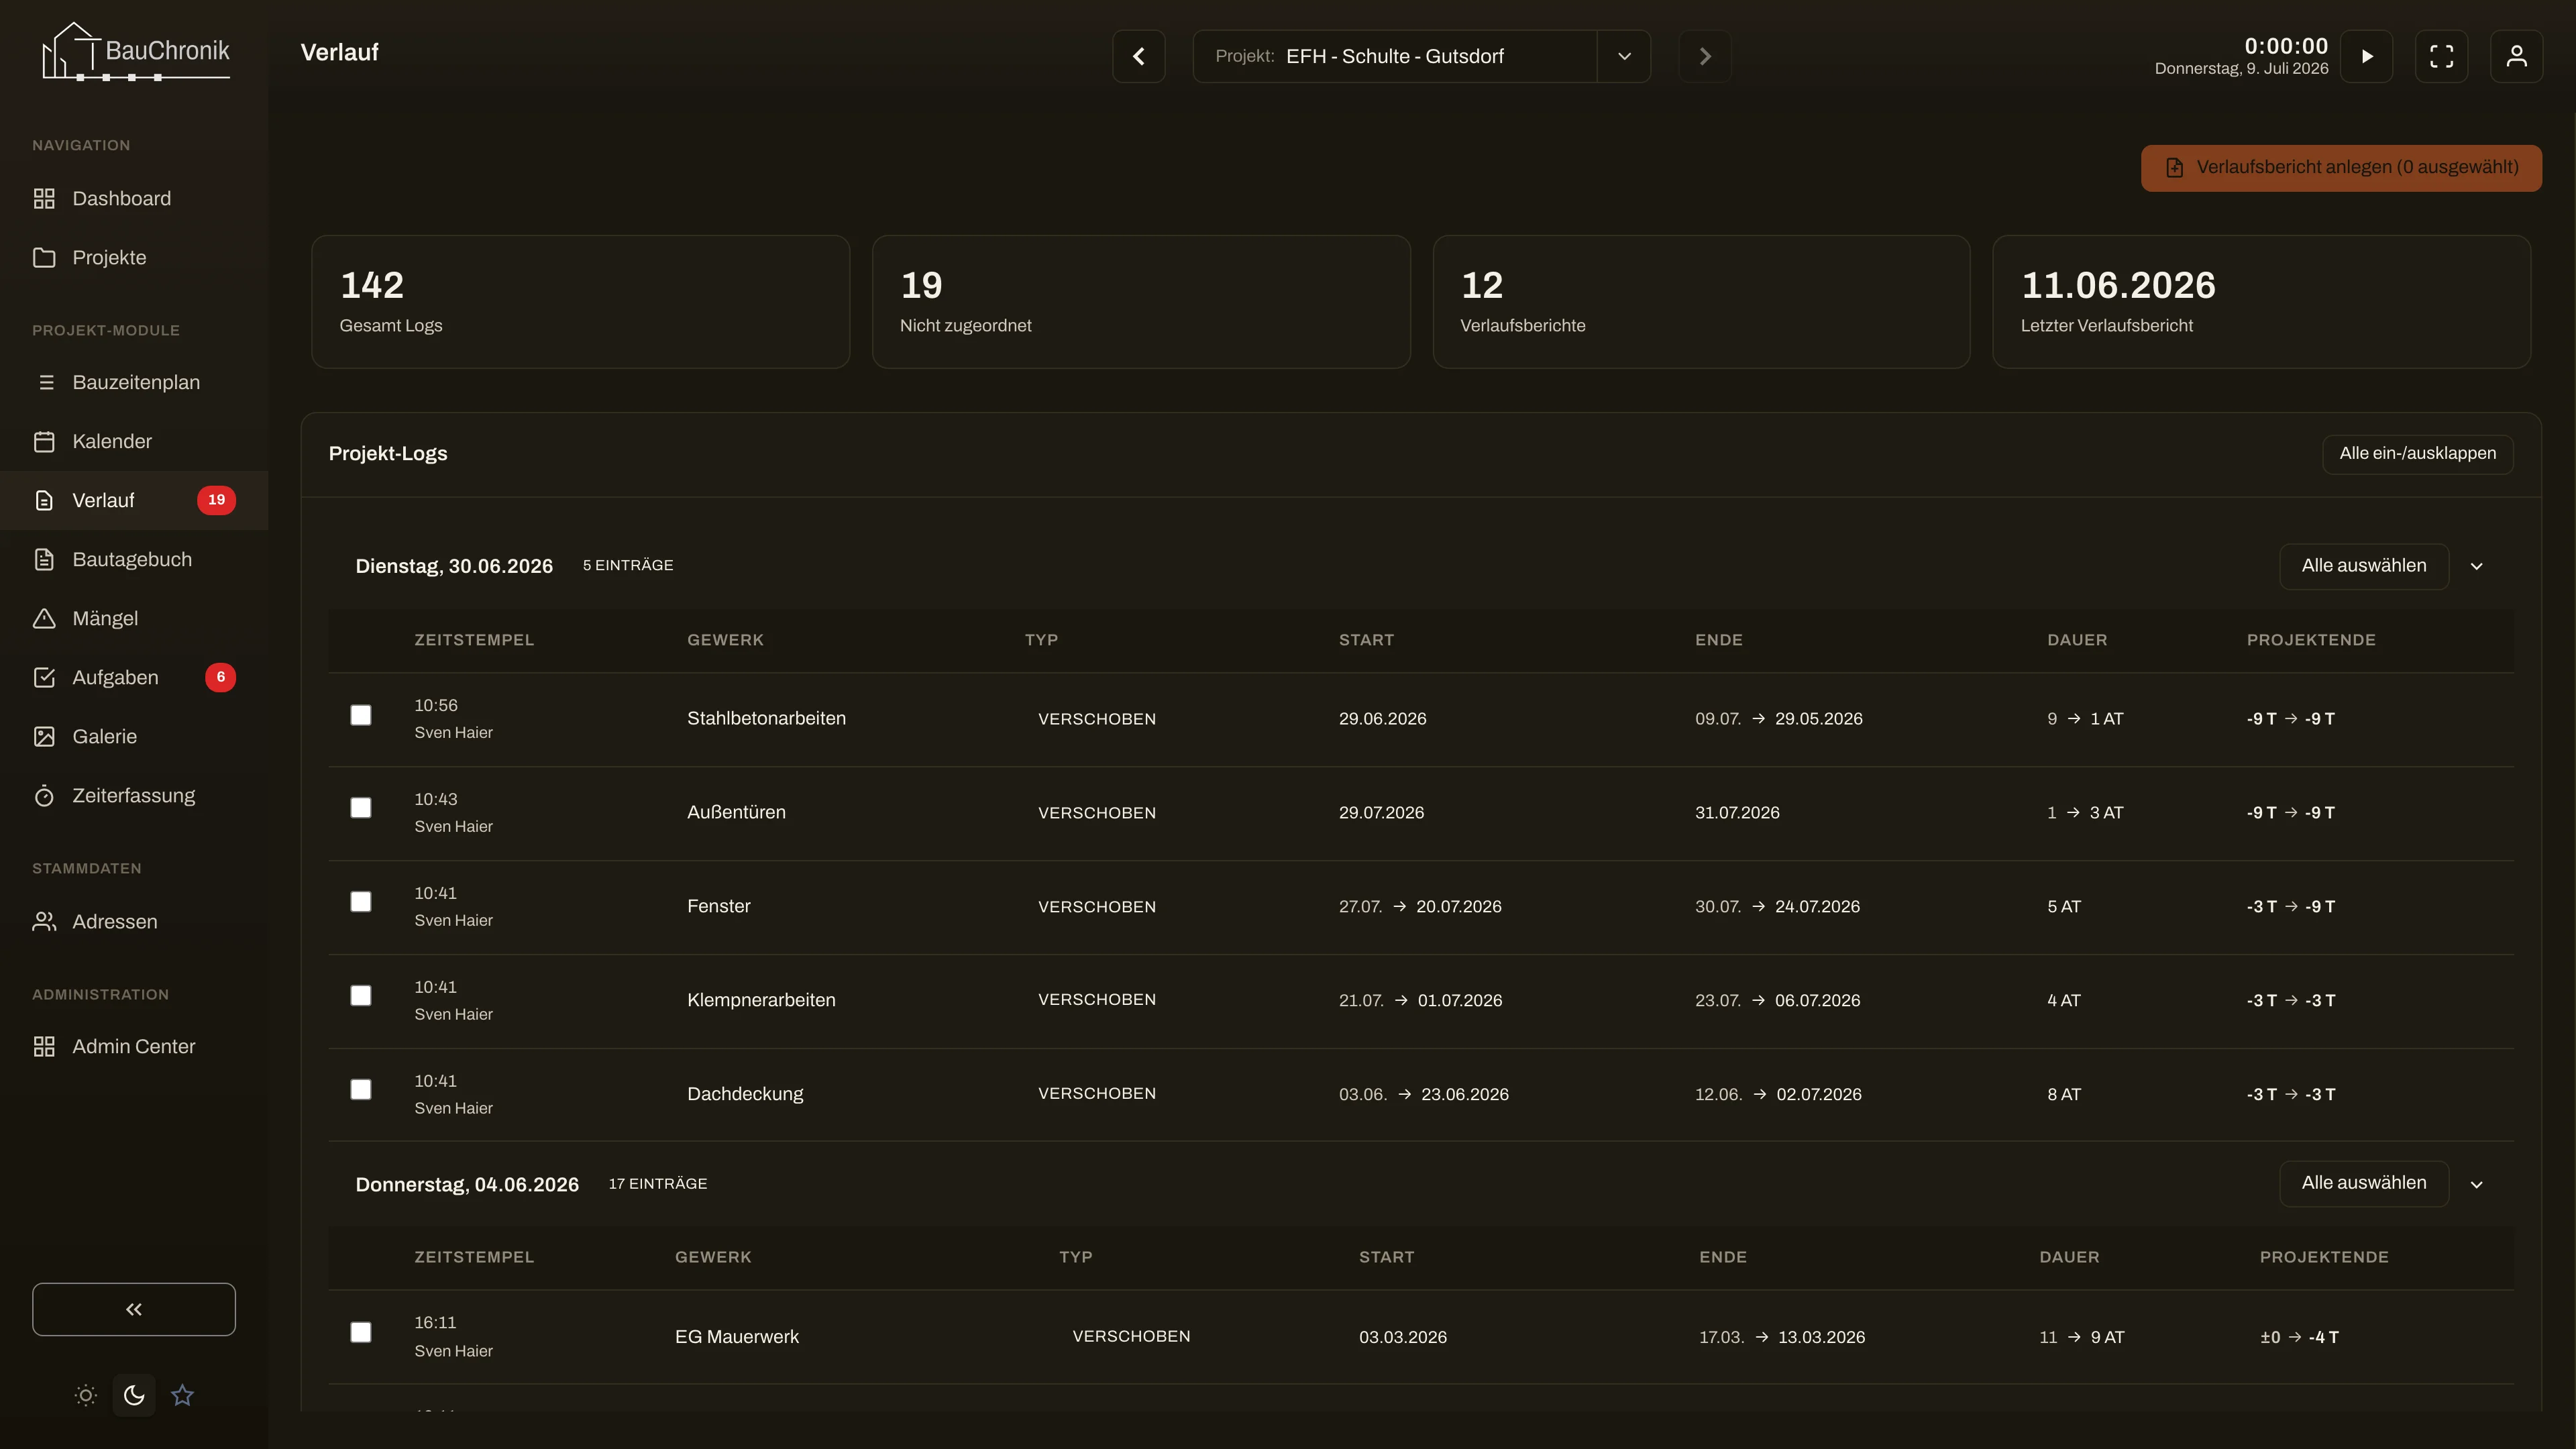
Task: Click the Außentüren Gewerk cell
Action: pyautogui.click(x=736, y=812)
